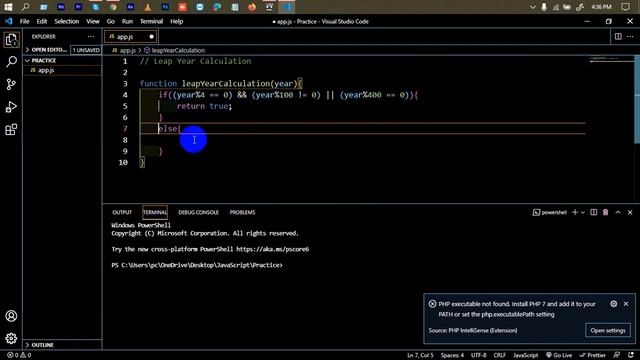640x360 pixels.
Task: Open the Run and Debug view
Action: (11, 107)
